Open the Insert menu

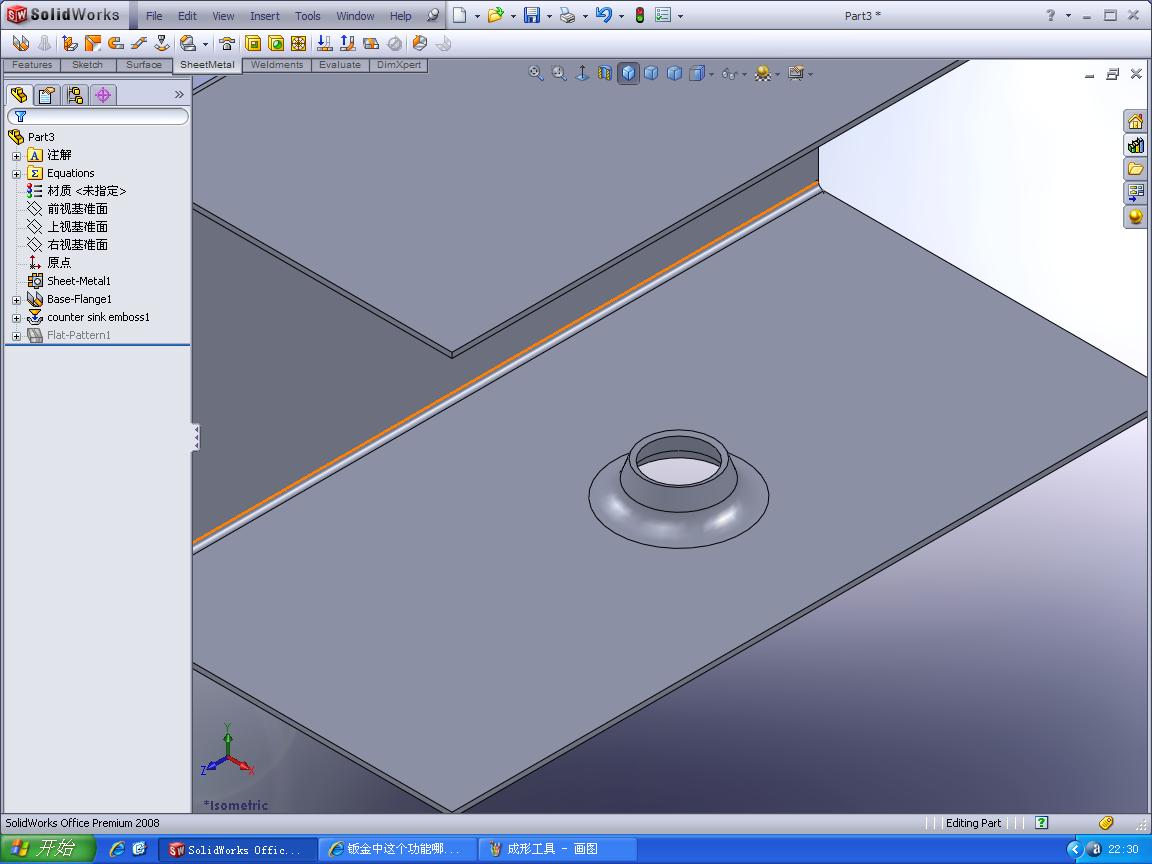[x=264, y=15]
